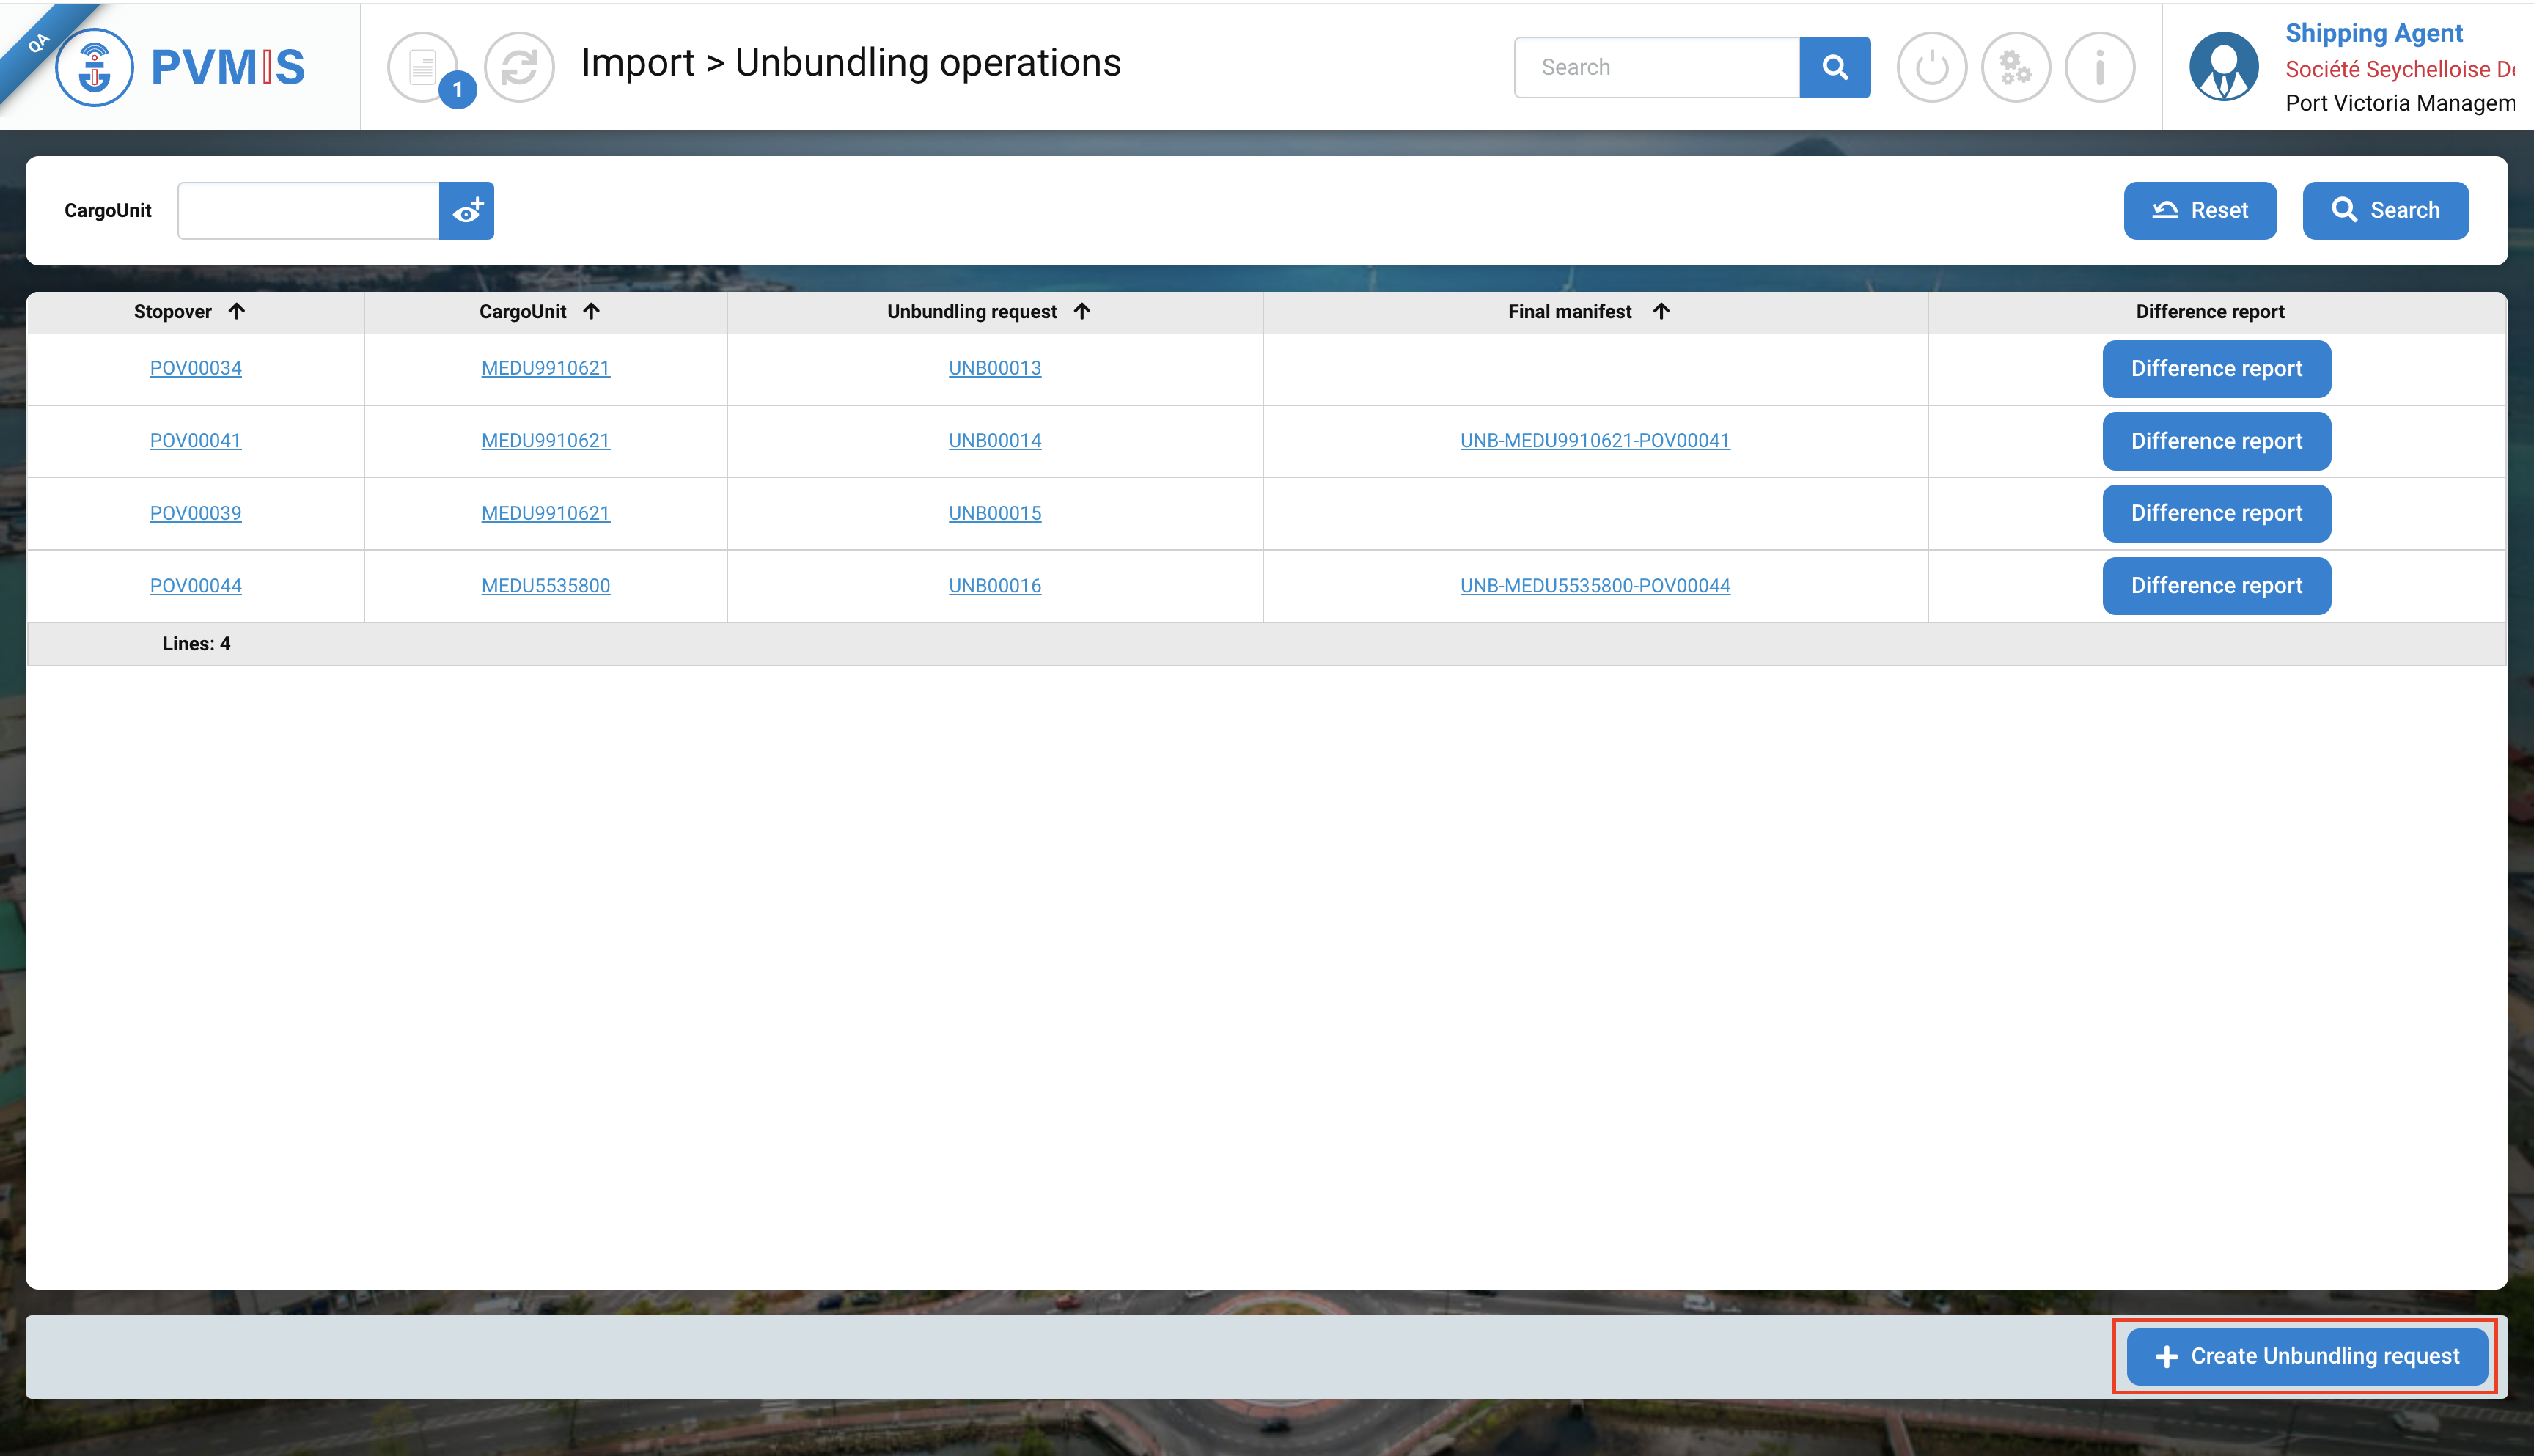This screenshot has height=1456, width=2534.
Task: Click the power logout icon
Action: pyautogui.click(x=1931, y=67)
